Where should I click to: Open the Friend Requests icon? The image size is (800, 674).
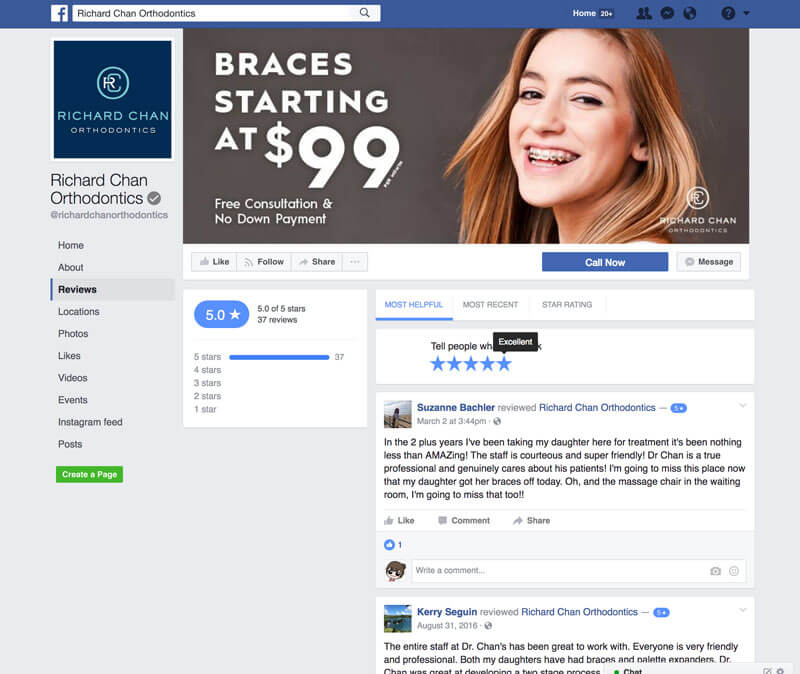tap(644, 14)
